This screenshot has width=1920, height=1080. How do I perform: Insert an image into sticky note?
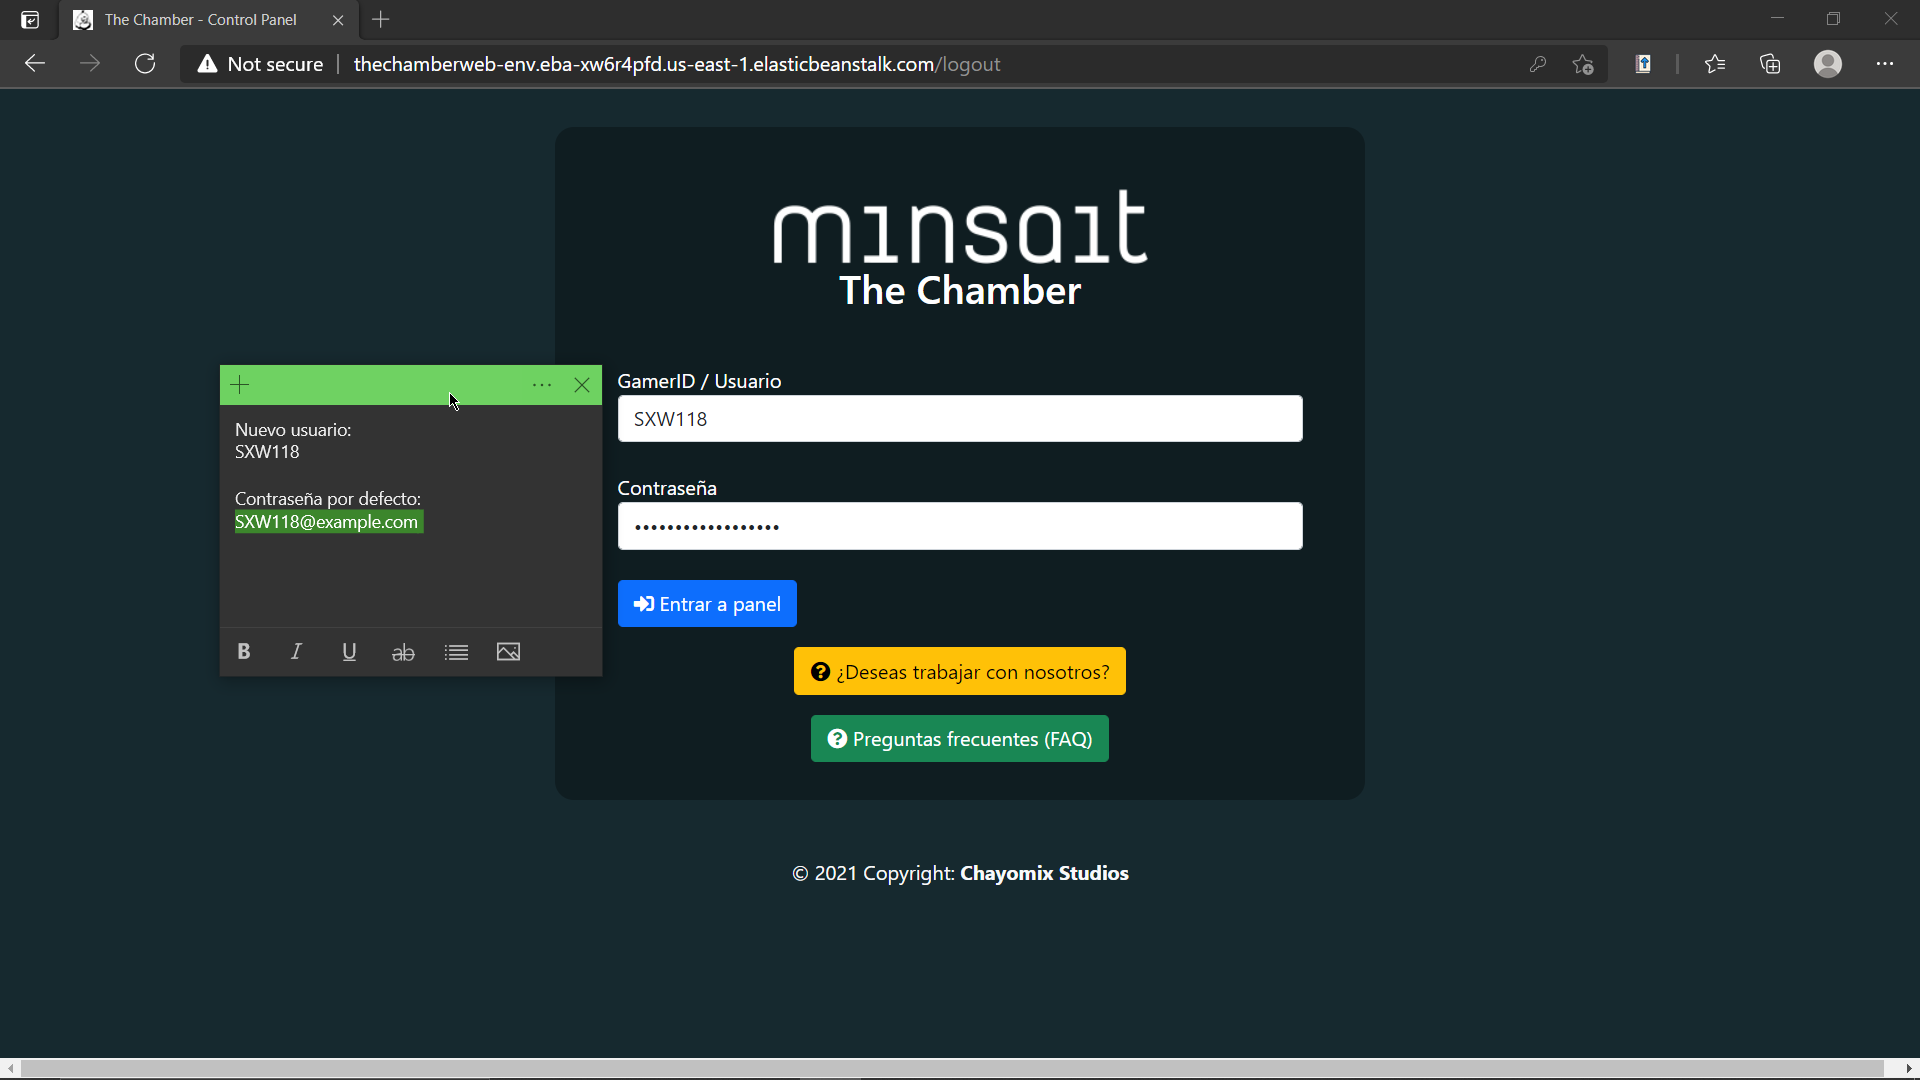[508, 652]
